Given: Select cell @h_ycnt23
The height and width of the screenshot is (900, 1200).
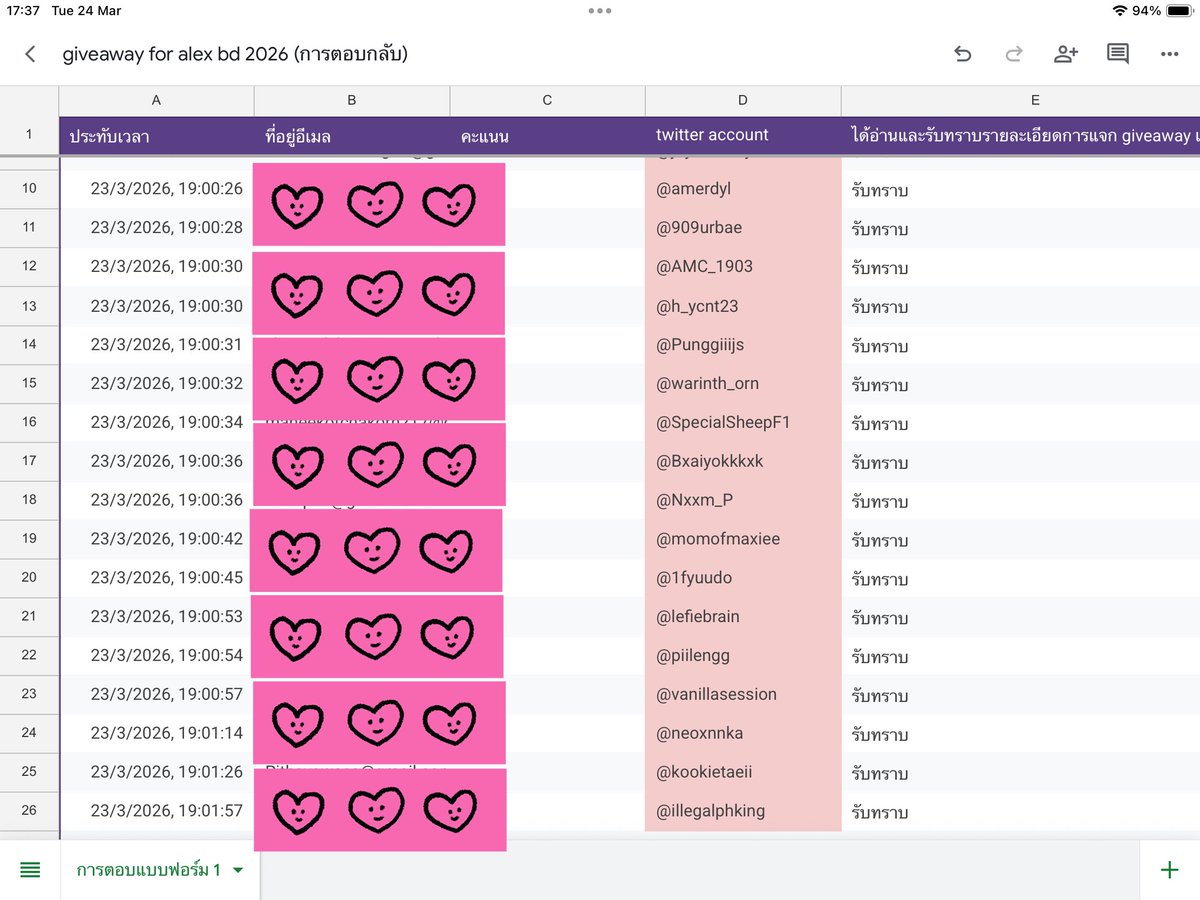Looking at the screenshot, I should (743, 306).
